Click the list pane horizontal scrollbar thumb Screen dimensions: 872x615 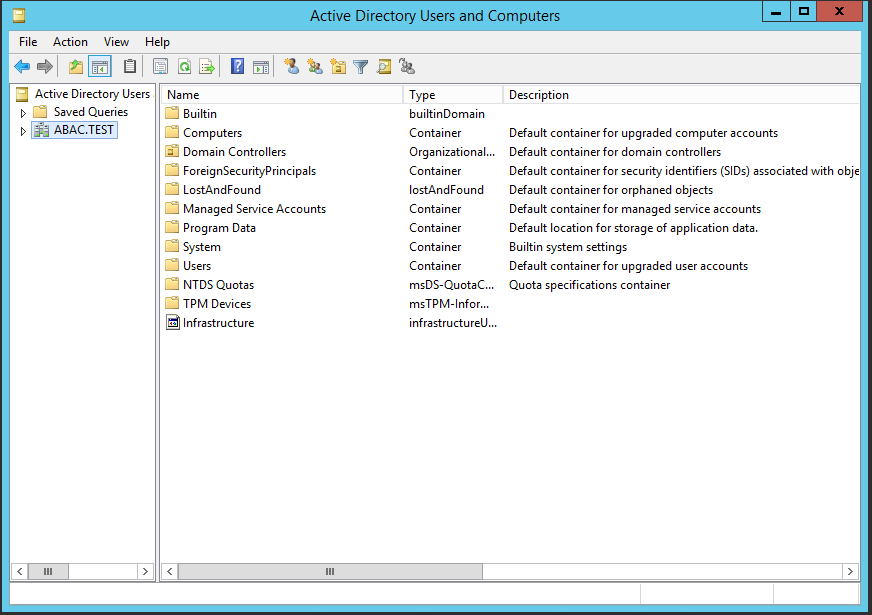(x=330, y=571)
